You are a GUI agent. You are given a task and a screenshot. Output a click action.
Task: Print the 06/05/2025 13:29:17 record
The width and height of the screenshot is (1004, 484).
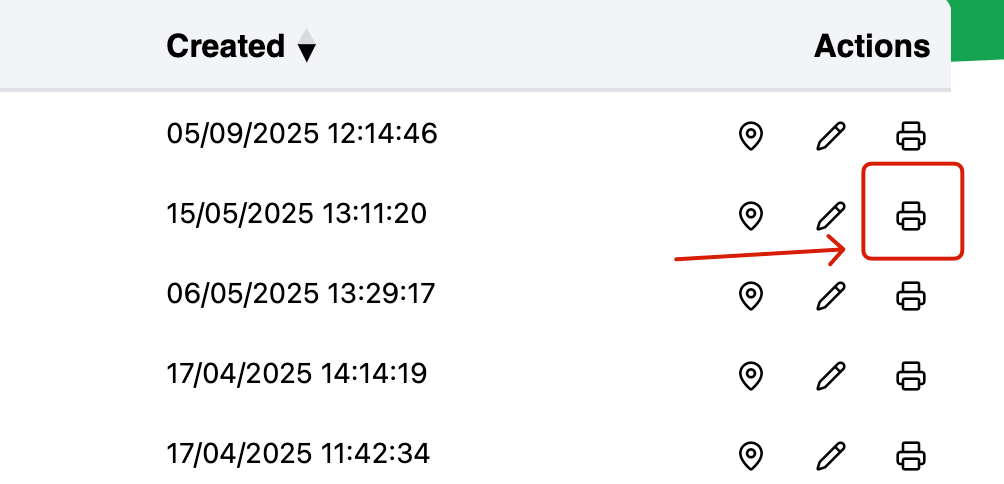[x=910, y=296]
